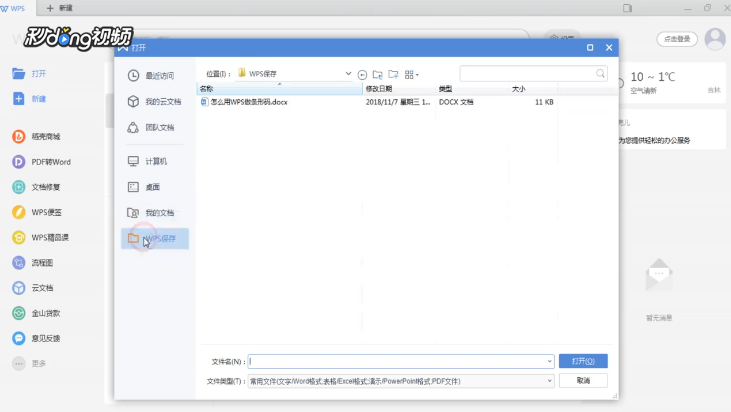The height and width of the screenshot is (412, 731).
Task: Sort by 修改日期 column header
Action: pyautogui.click(x=399, y=89)
